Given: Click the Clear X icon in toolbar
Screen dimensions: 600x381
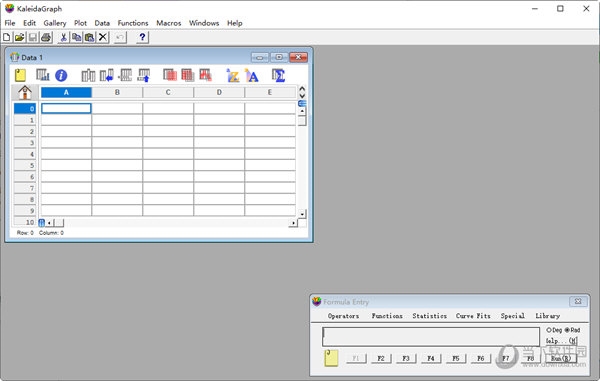Looking at the screenshot, I should pyautogui.click(x=103, y=37).
